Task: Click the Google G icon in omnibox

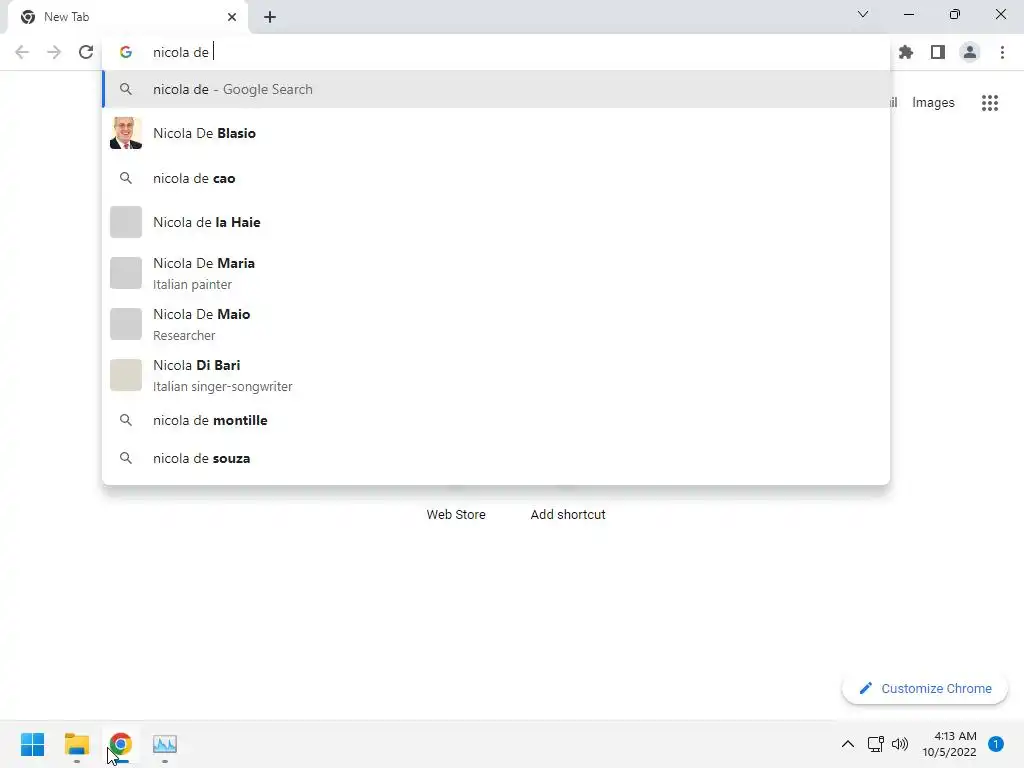Action: coord(126,52)
